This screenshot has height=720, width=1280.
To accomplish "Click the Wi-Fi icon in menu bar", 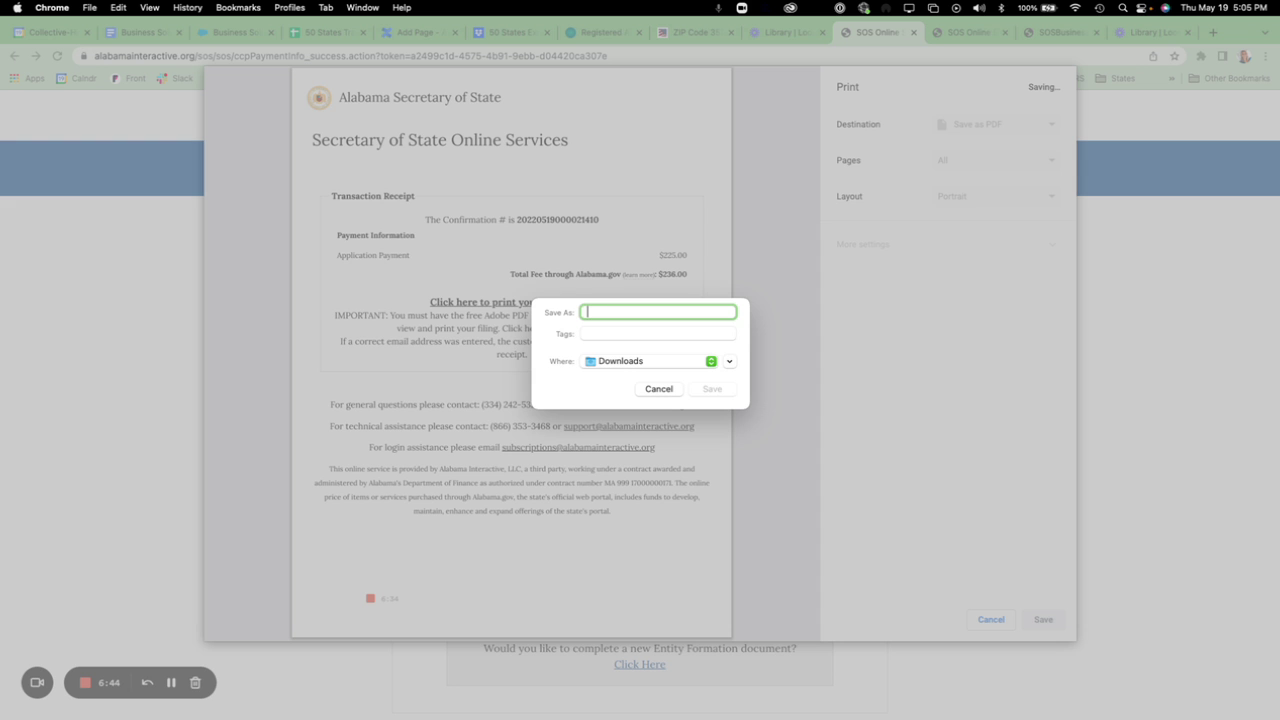I will pyautogui.click(x=1075, y=7).
